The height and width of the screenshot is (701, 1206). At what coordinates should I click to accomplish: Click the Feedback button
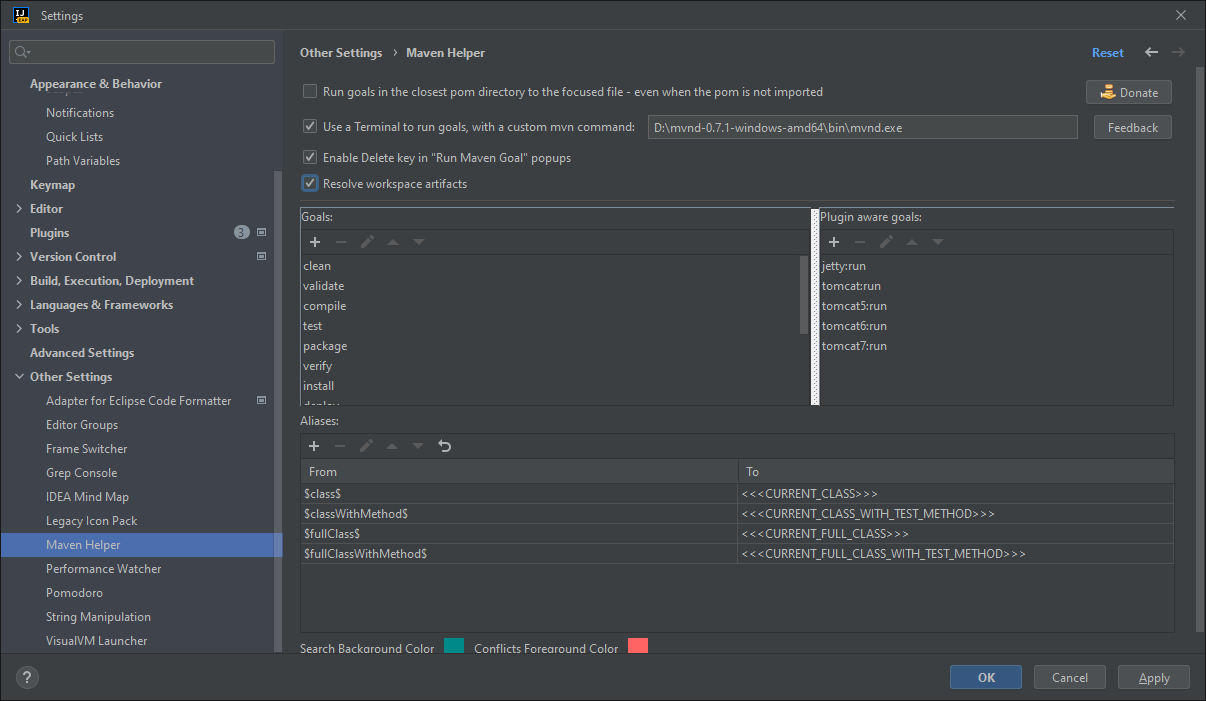(1133, 127)
